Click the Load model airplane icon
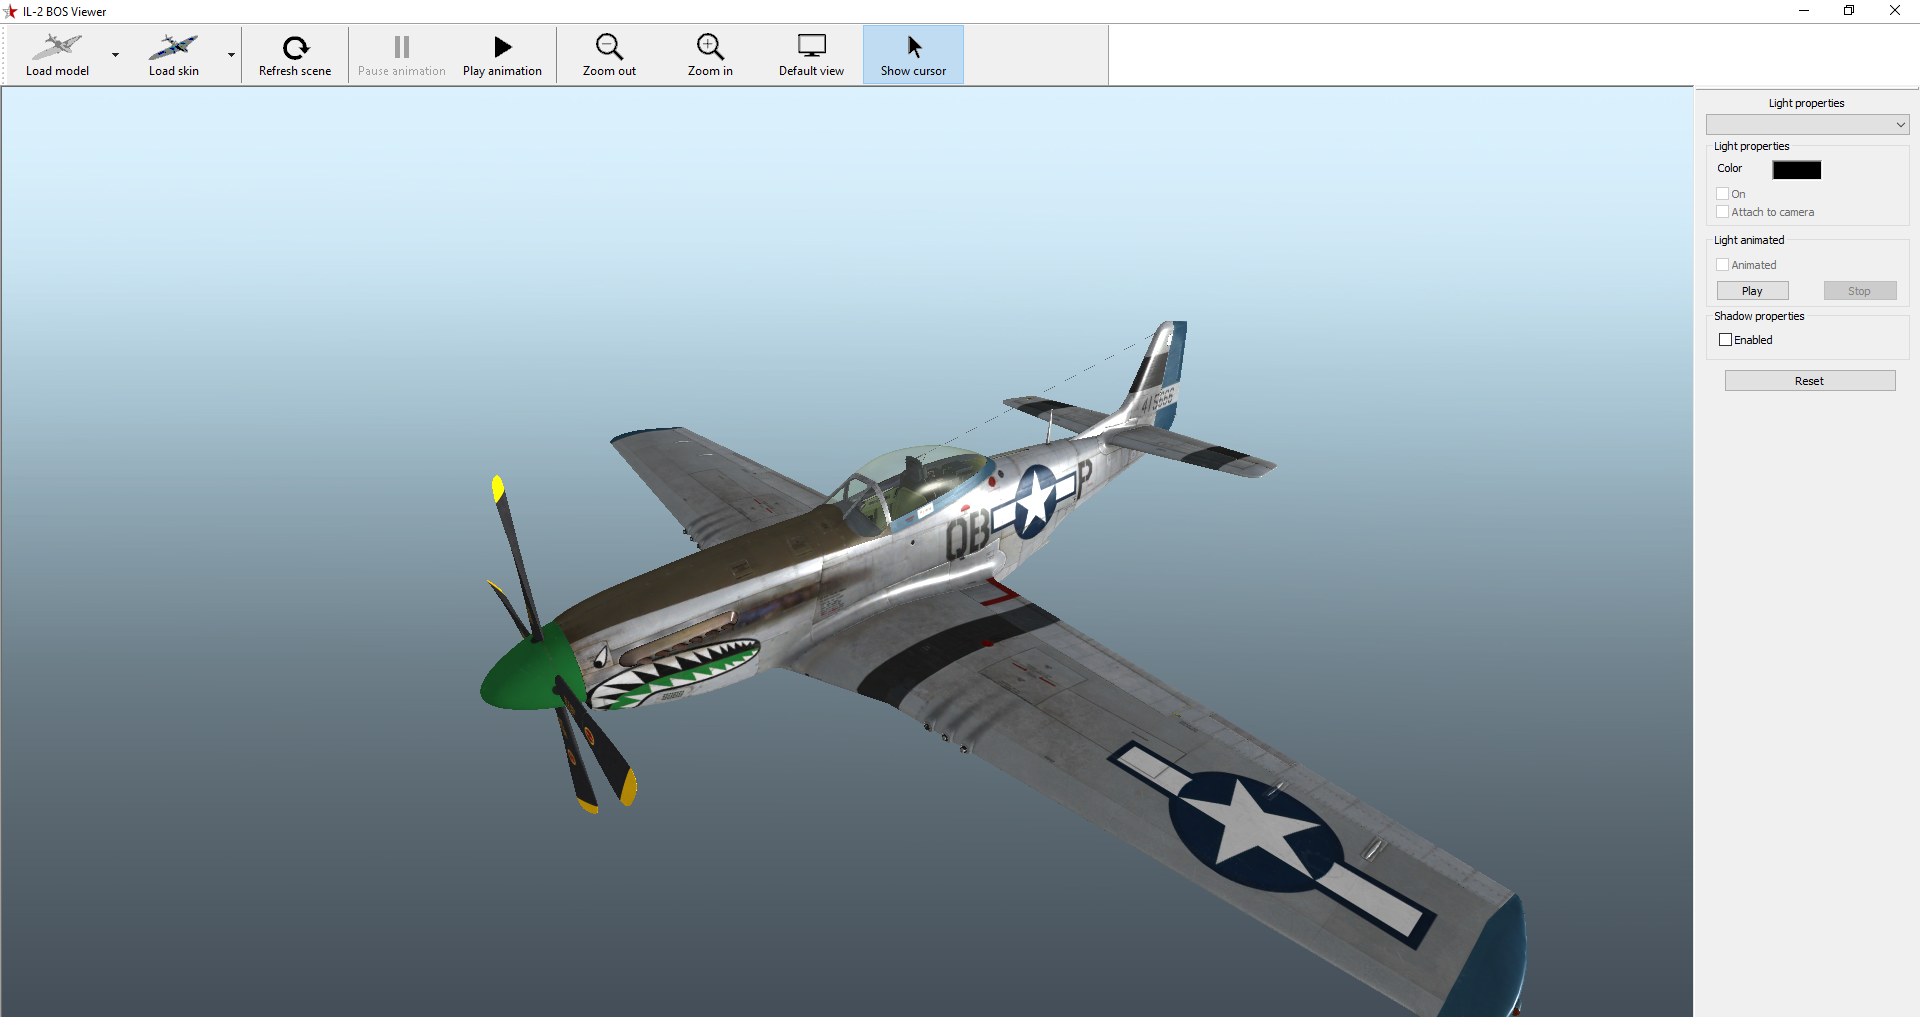This screenshot has width=1920, height=1017. click(x=57, y=47)
